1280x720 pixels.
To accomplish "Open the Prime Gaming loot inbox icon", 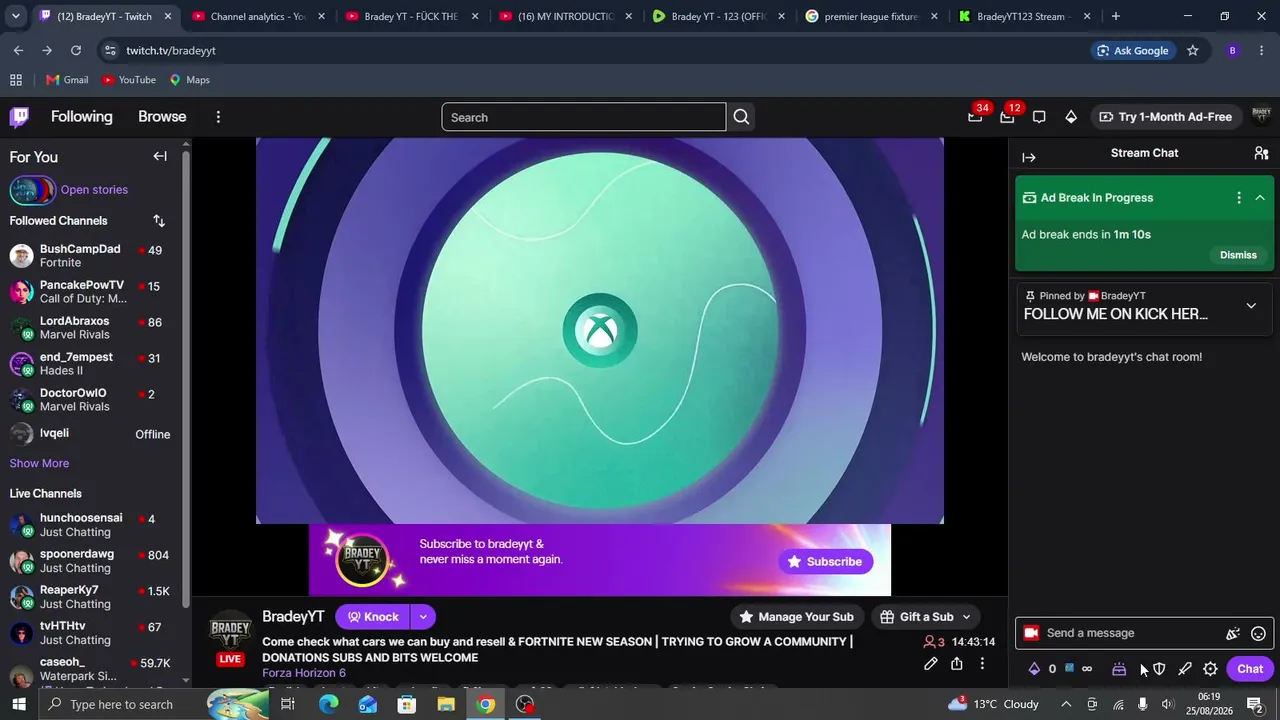I will point(975,117).
